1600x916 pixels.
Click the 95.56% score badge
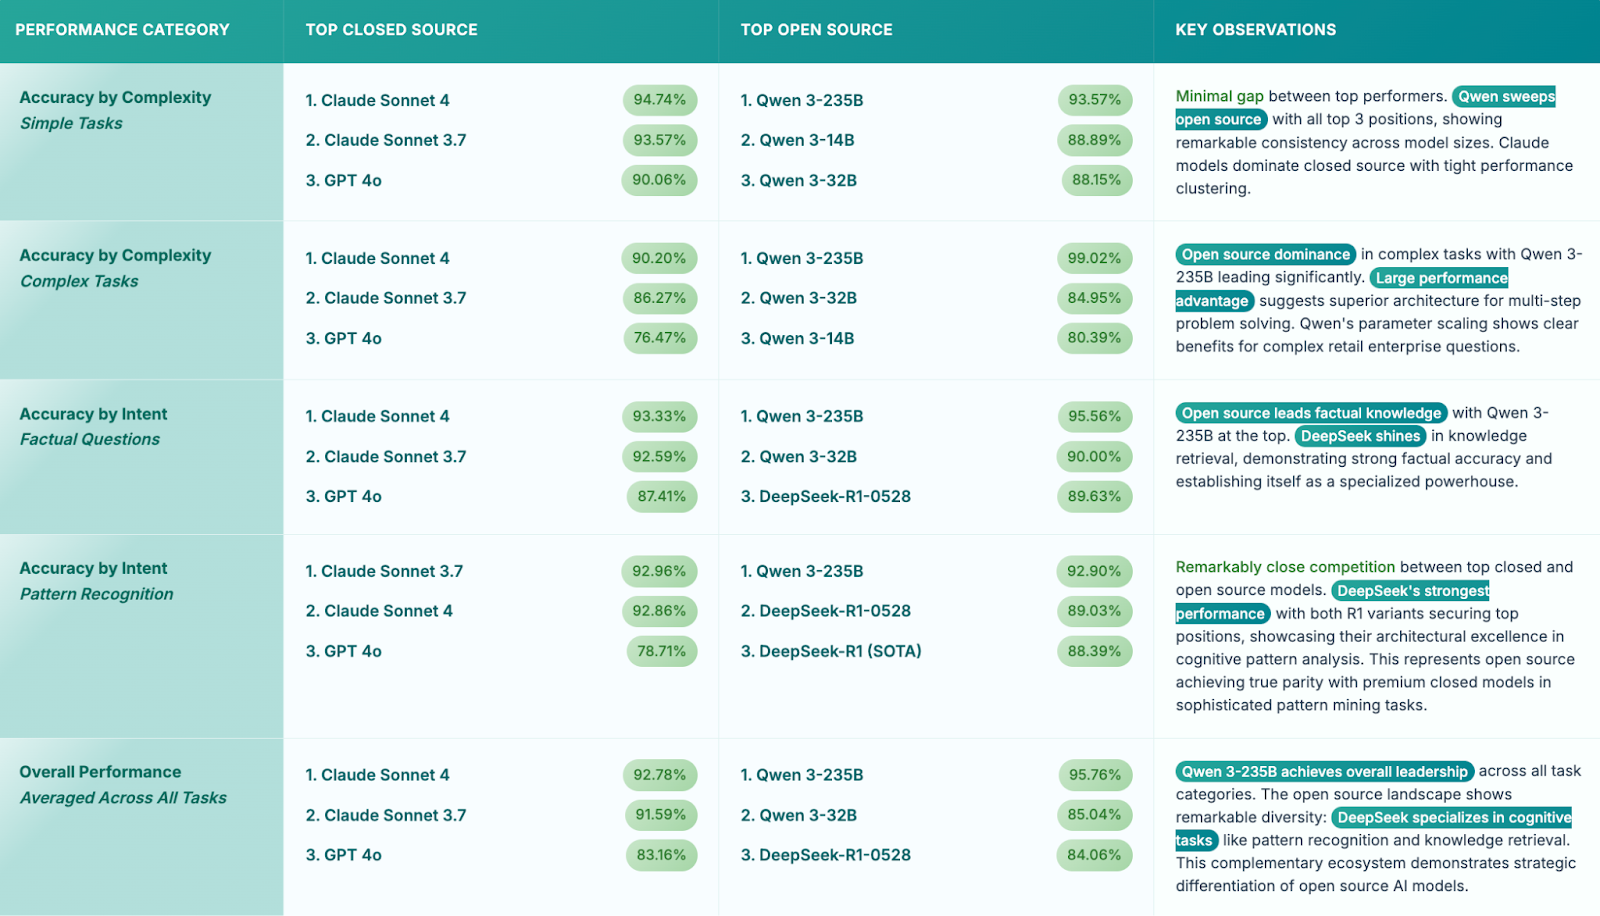(1095, 416)
